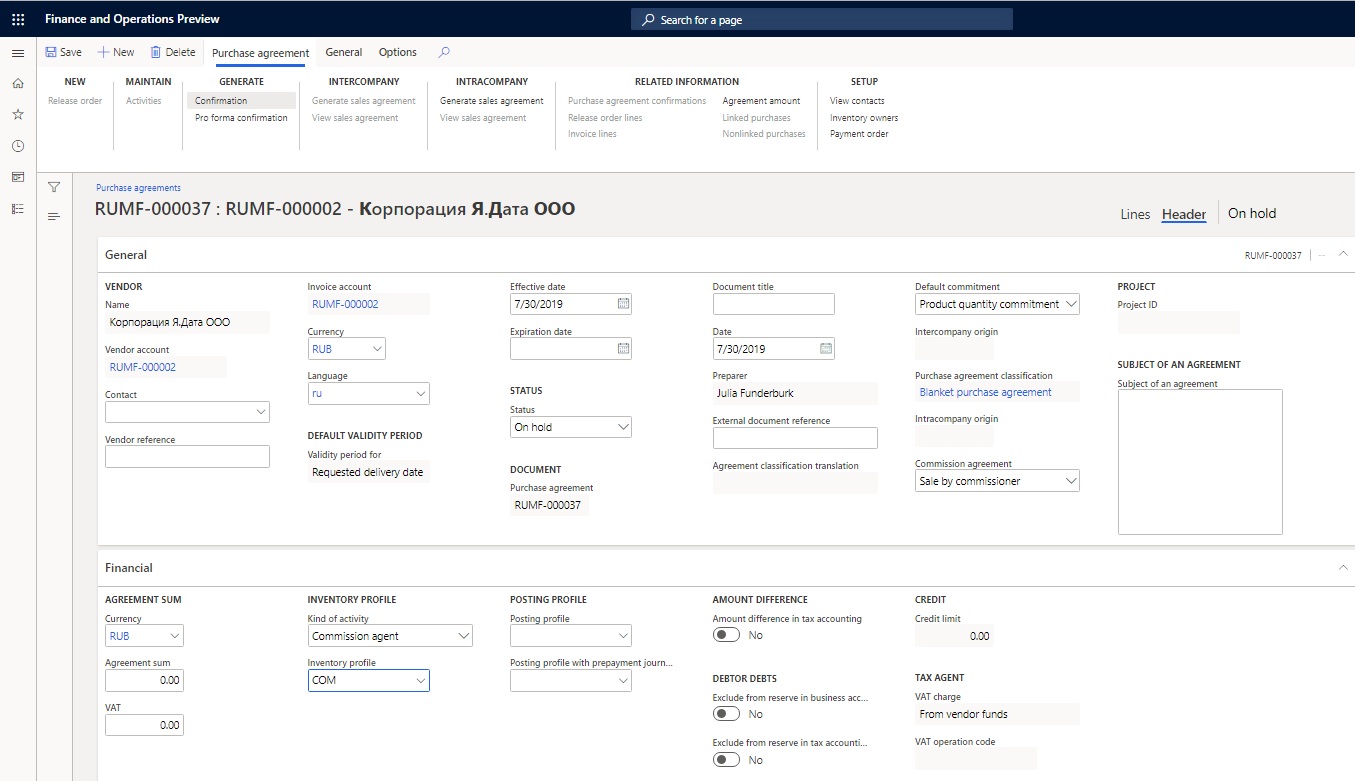Image resolution: width=1355 pixels, height=781 pixels.
Task: Create a New record
Action: pos(116,52)
